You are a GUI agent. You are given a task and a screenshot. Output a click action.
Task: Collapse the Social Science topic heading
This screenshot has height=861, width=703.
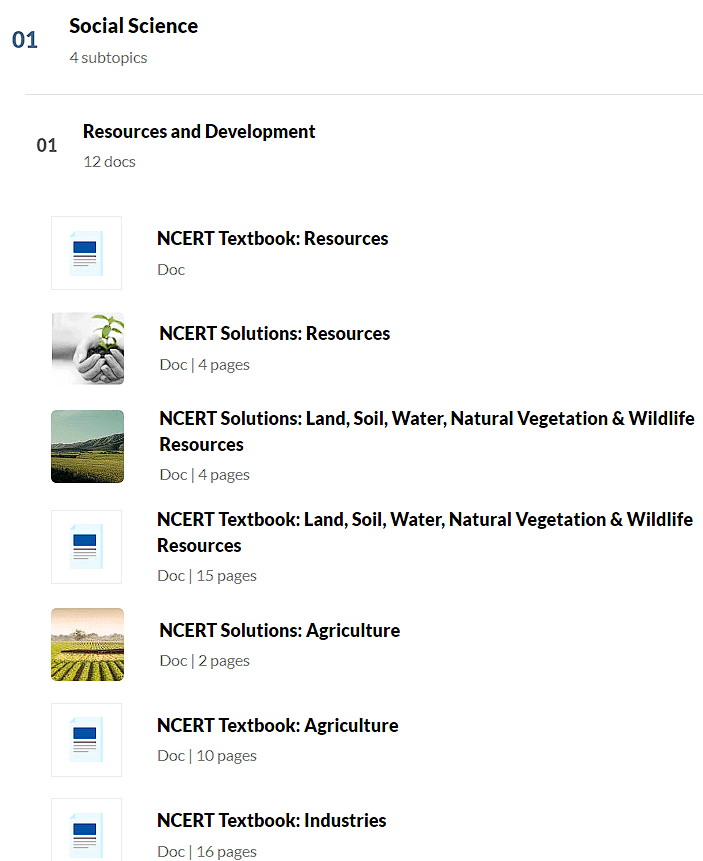(x=133, y=26)
